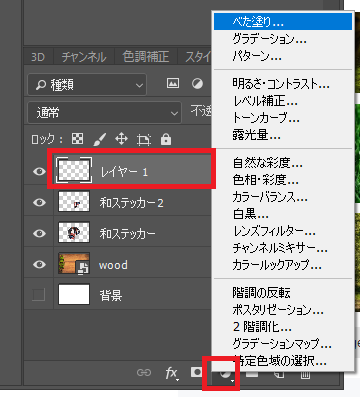Open the 通常 blend mode dropdown

tap(104, 113)
